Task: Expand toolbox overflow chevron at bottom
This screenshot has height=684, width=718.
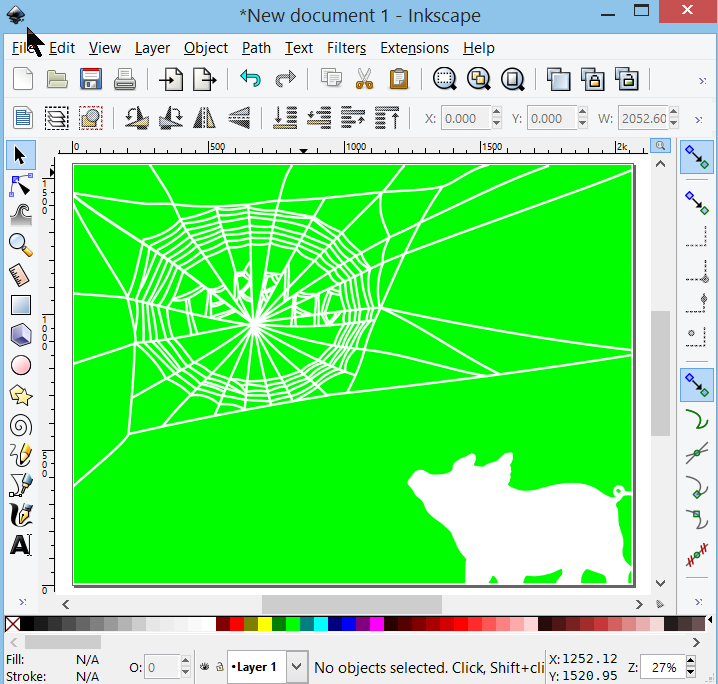Action: (22, 602)
